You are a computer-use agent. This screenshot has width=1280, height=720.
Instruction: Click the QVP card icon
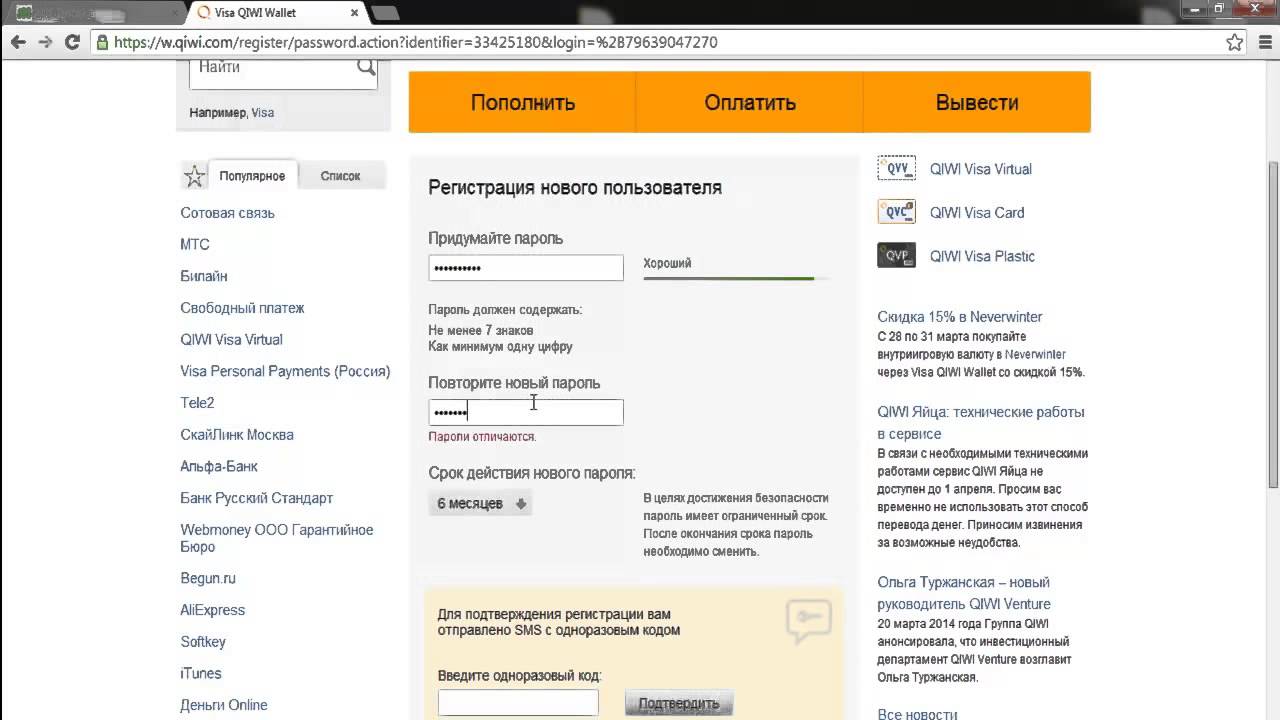896,256
